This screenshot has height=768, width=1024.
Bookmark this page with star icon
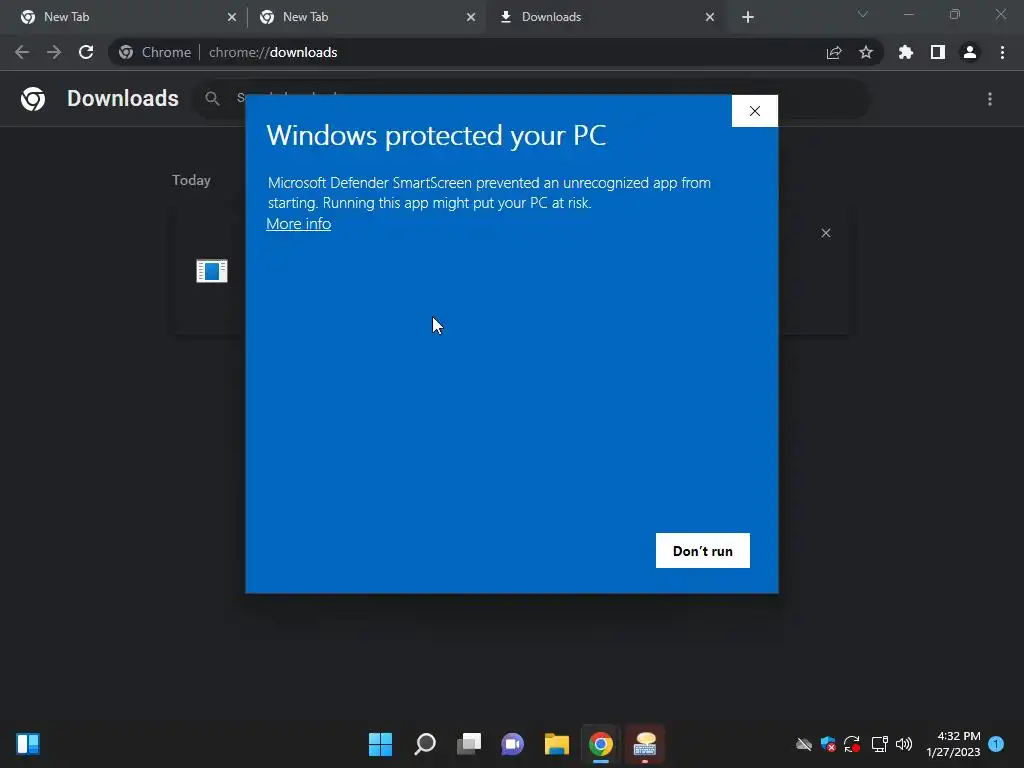(x=866, y=52)
